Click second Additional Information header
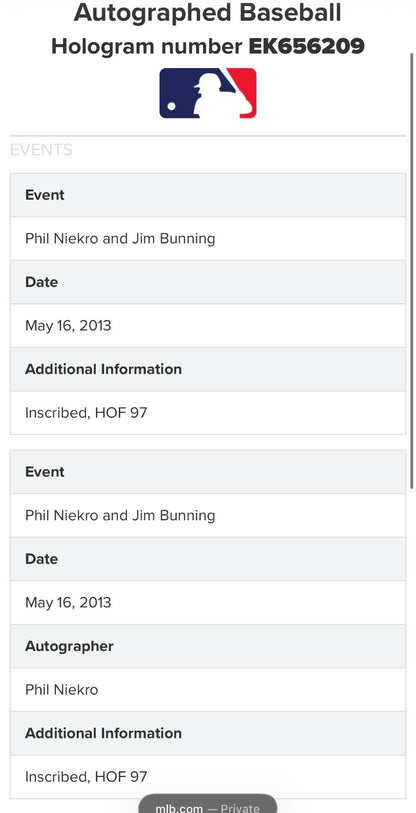416x813 pixels. pos(207,733)
